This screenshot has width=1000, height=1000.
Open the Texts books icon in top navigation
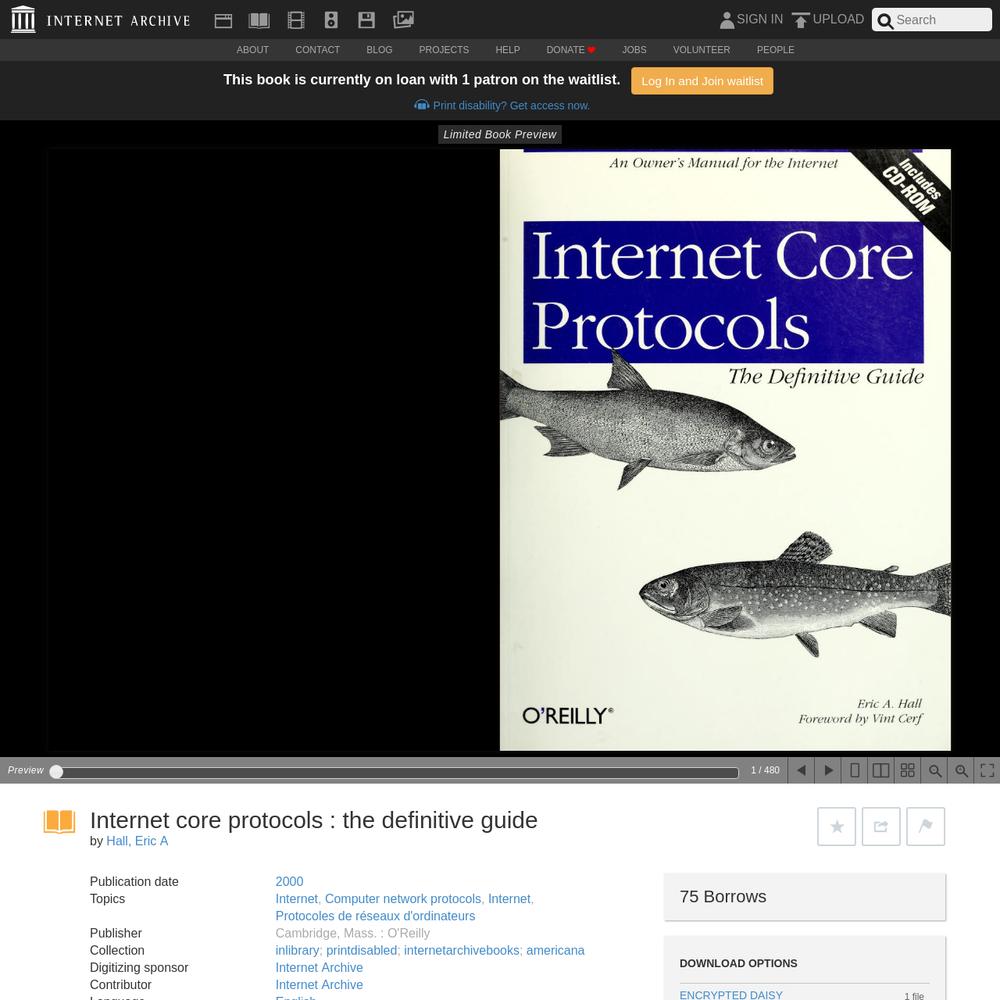tap(259, 20)
